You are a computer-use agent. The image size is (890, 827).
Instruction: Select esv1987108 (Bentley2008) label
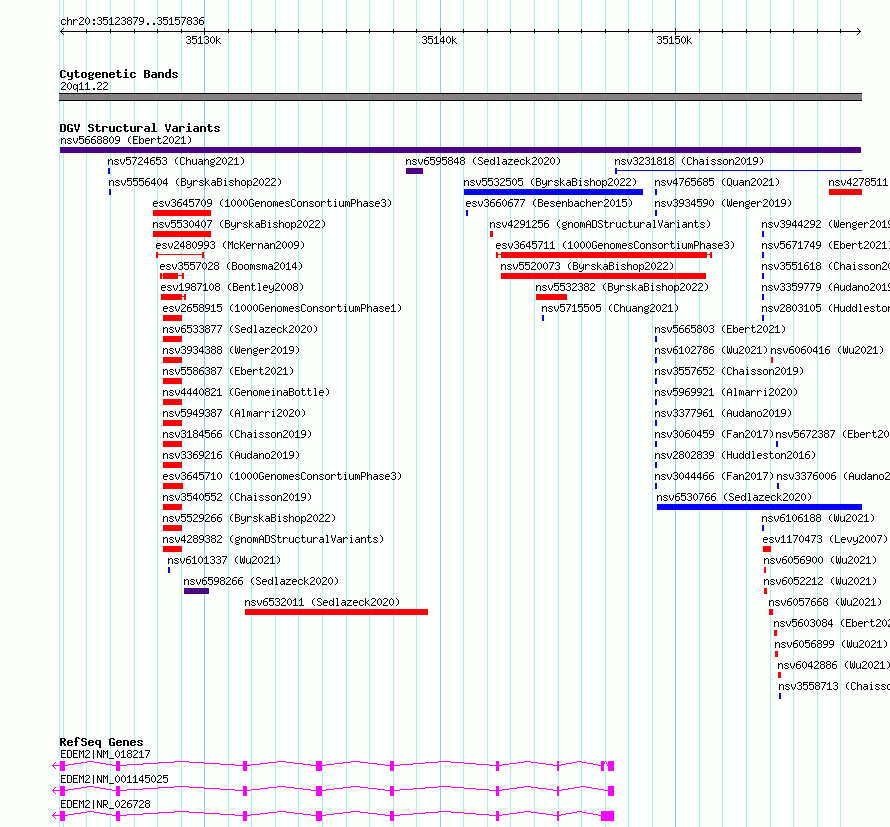point(232,287)
